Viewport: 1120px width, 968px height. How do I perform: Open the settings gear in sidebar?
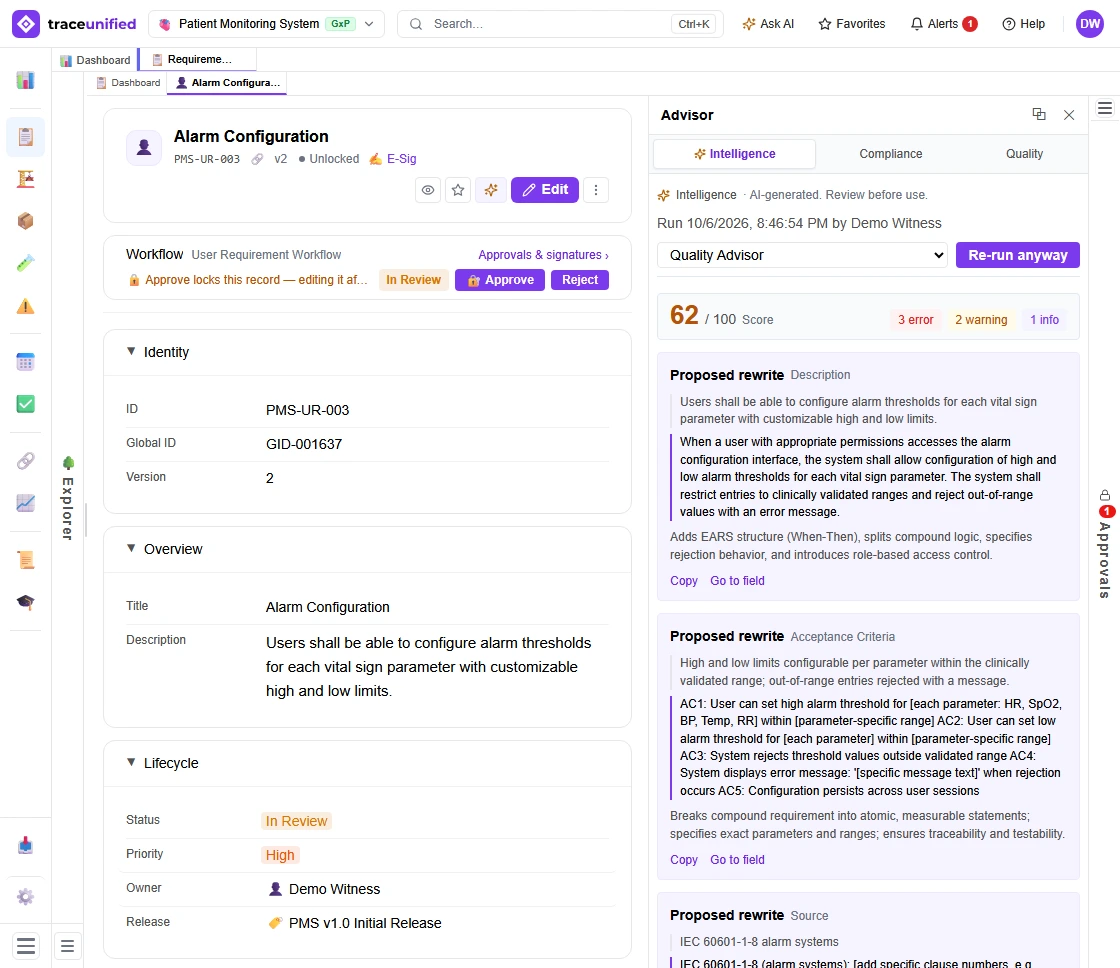point(25,897)
